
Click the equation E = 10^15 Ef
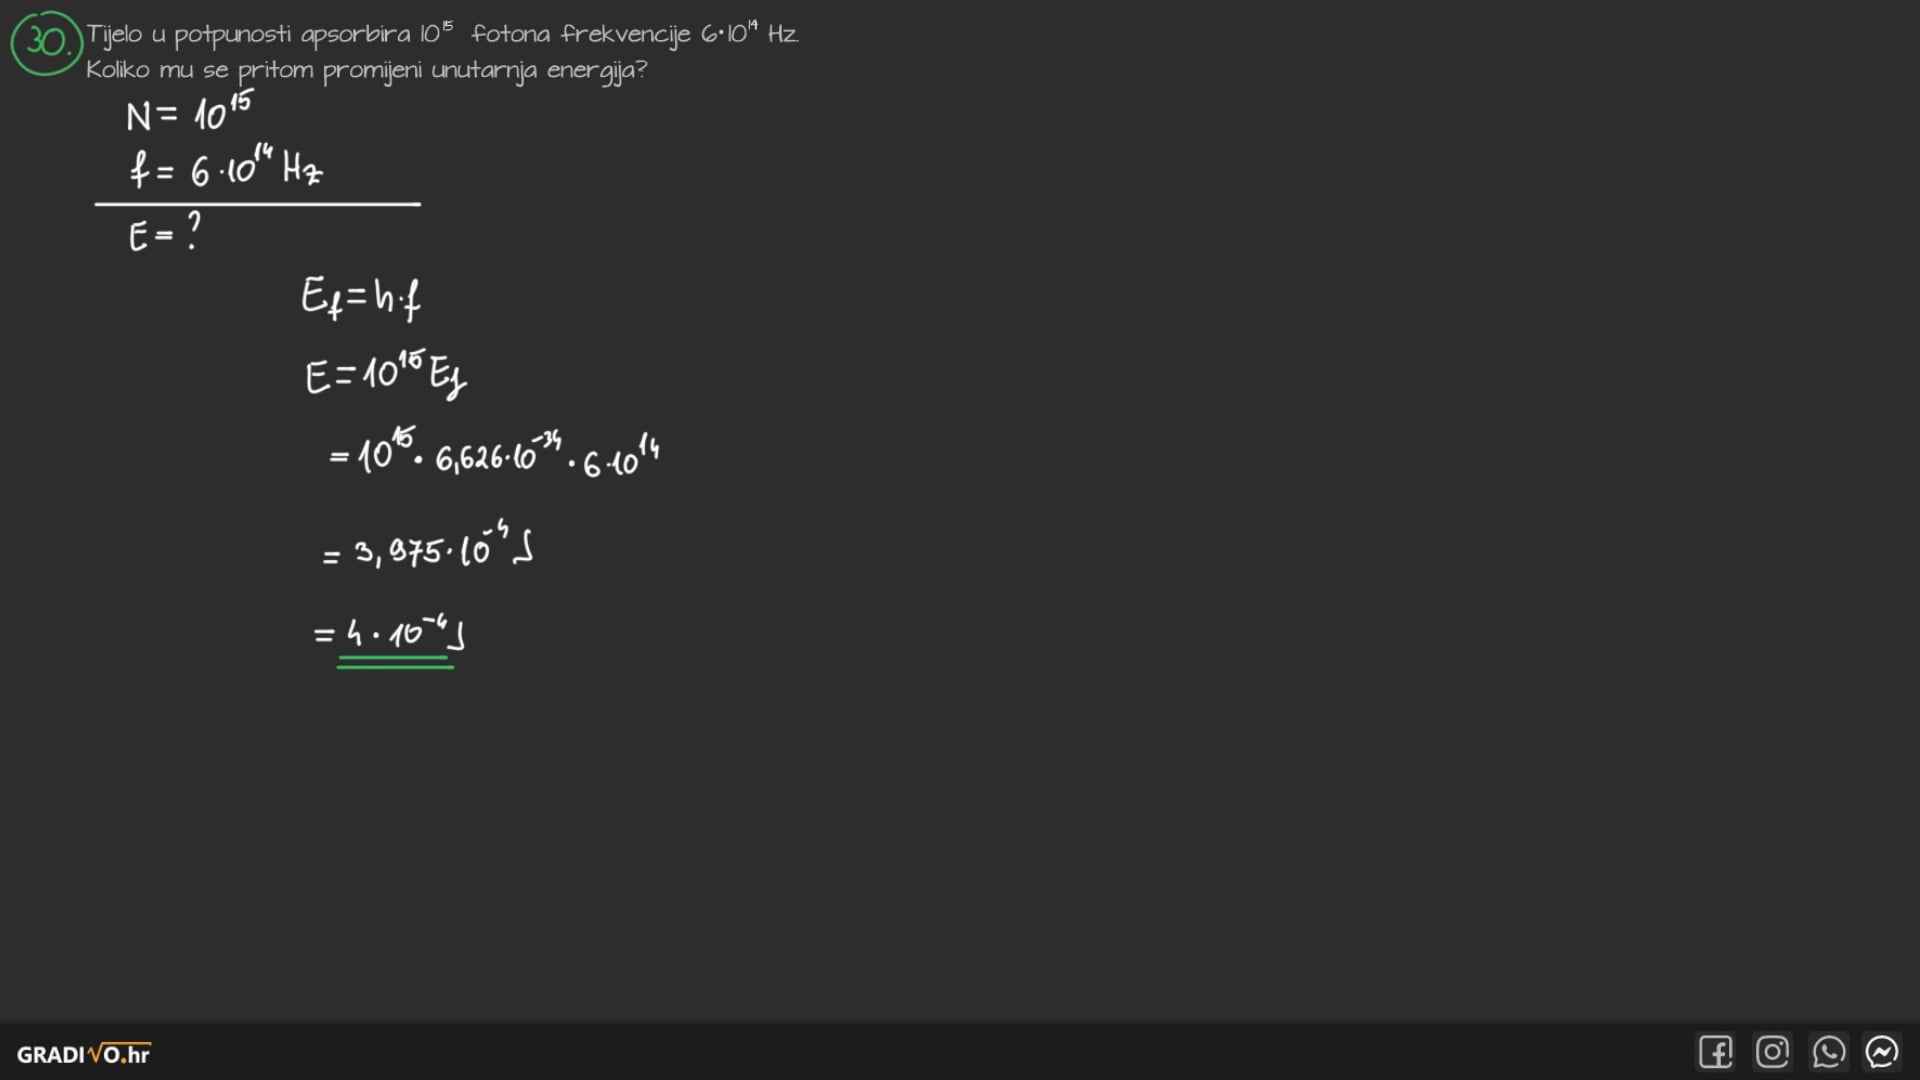point(385,375)
